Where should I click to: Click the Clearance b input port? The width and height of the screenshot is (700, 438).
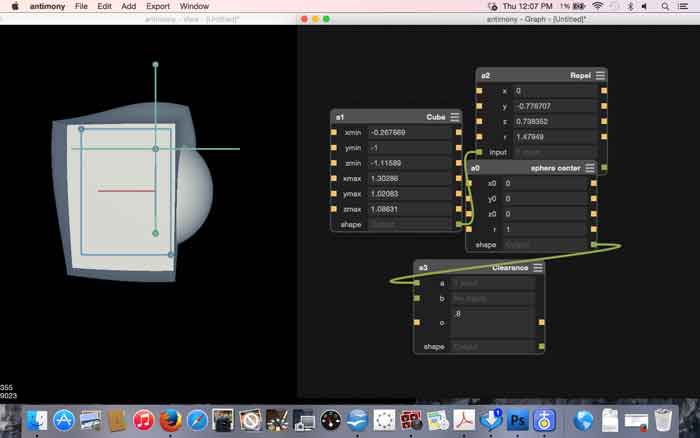417,298
